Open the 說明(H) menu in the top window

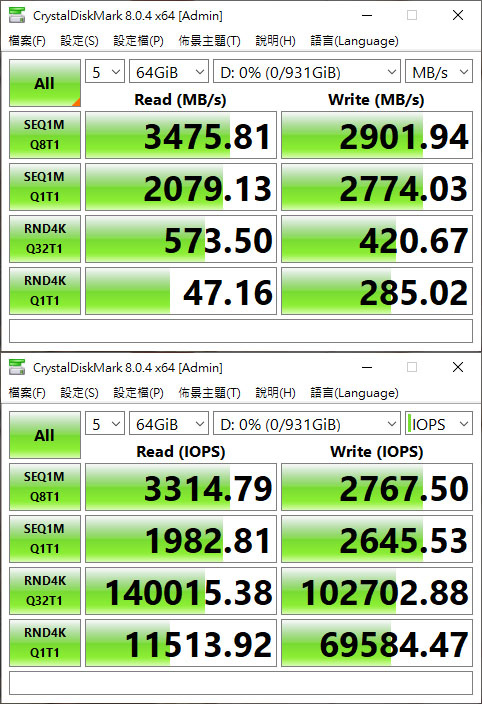(276, 41)
